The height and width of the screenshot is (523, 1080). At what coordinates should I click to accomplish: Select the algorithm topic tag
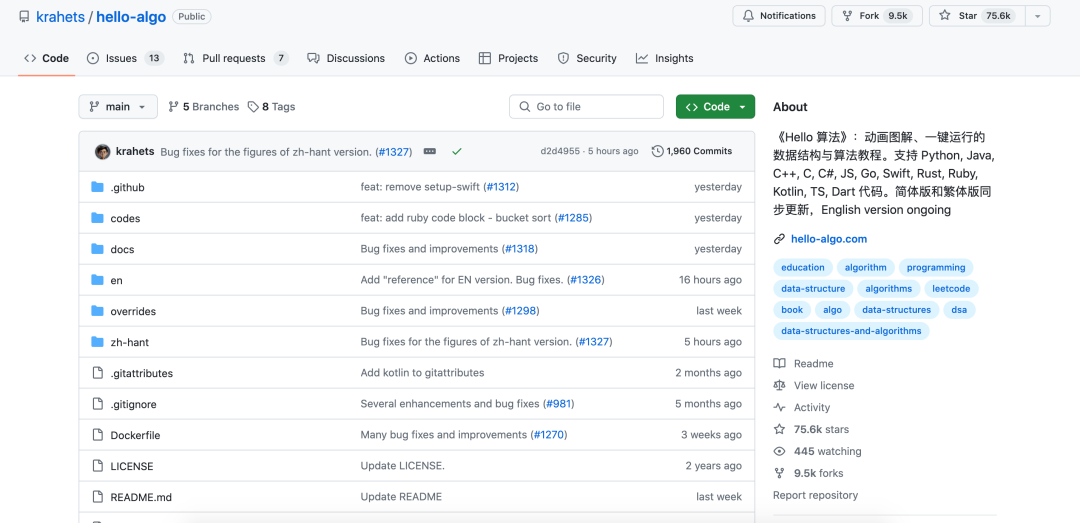[x=865, y=267]
